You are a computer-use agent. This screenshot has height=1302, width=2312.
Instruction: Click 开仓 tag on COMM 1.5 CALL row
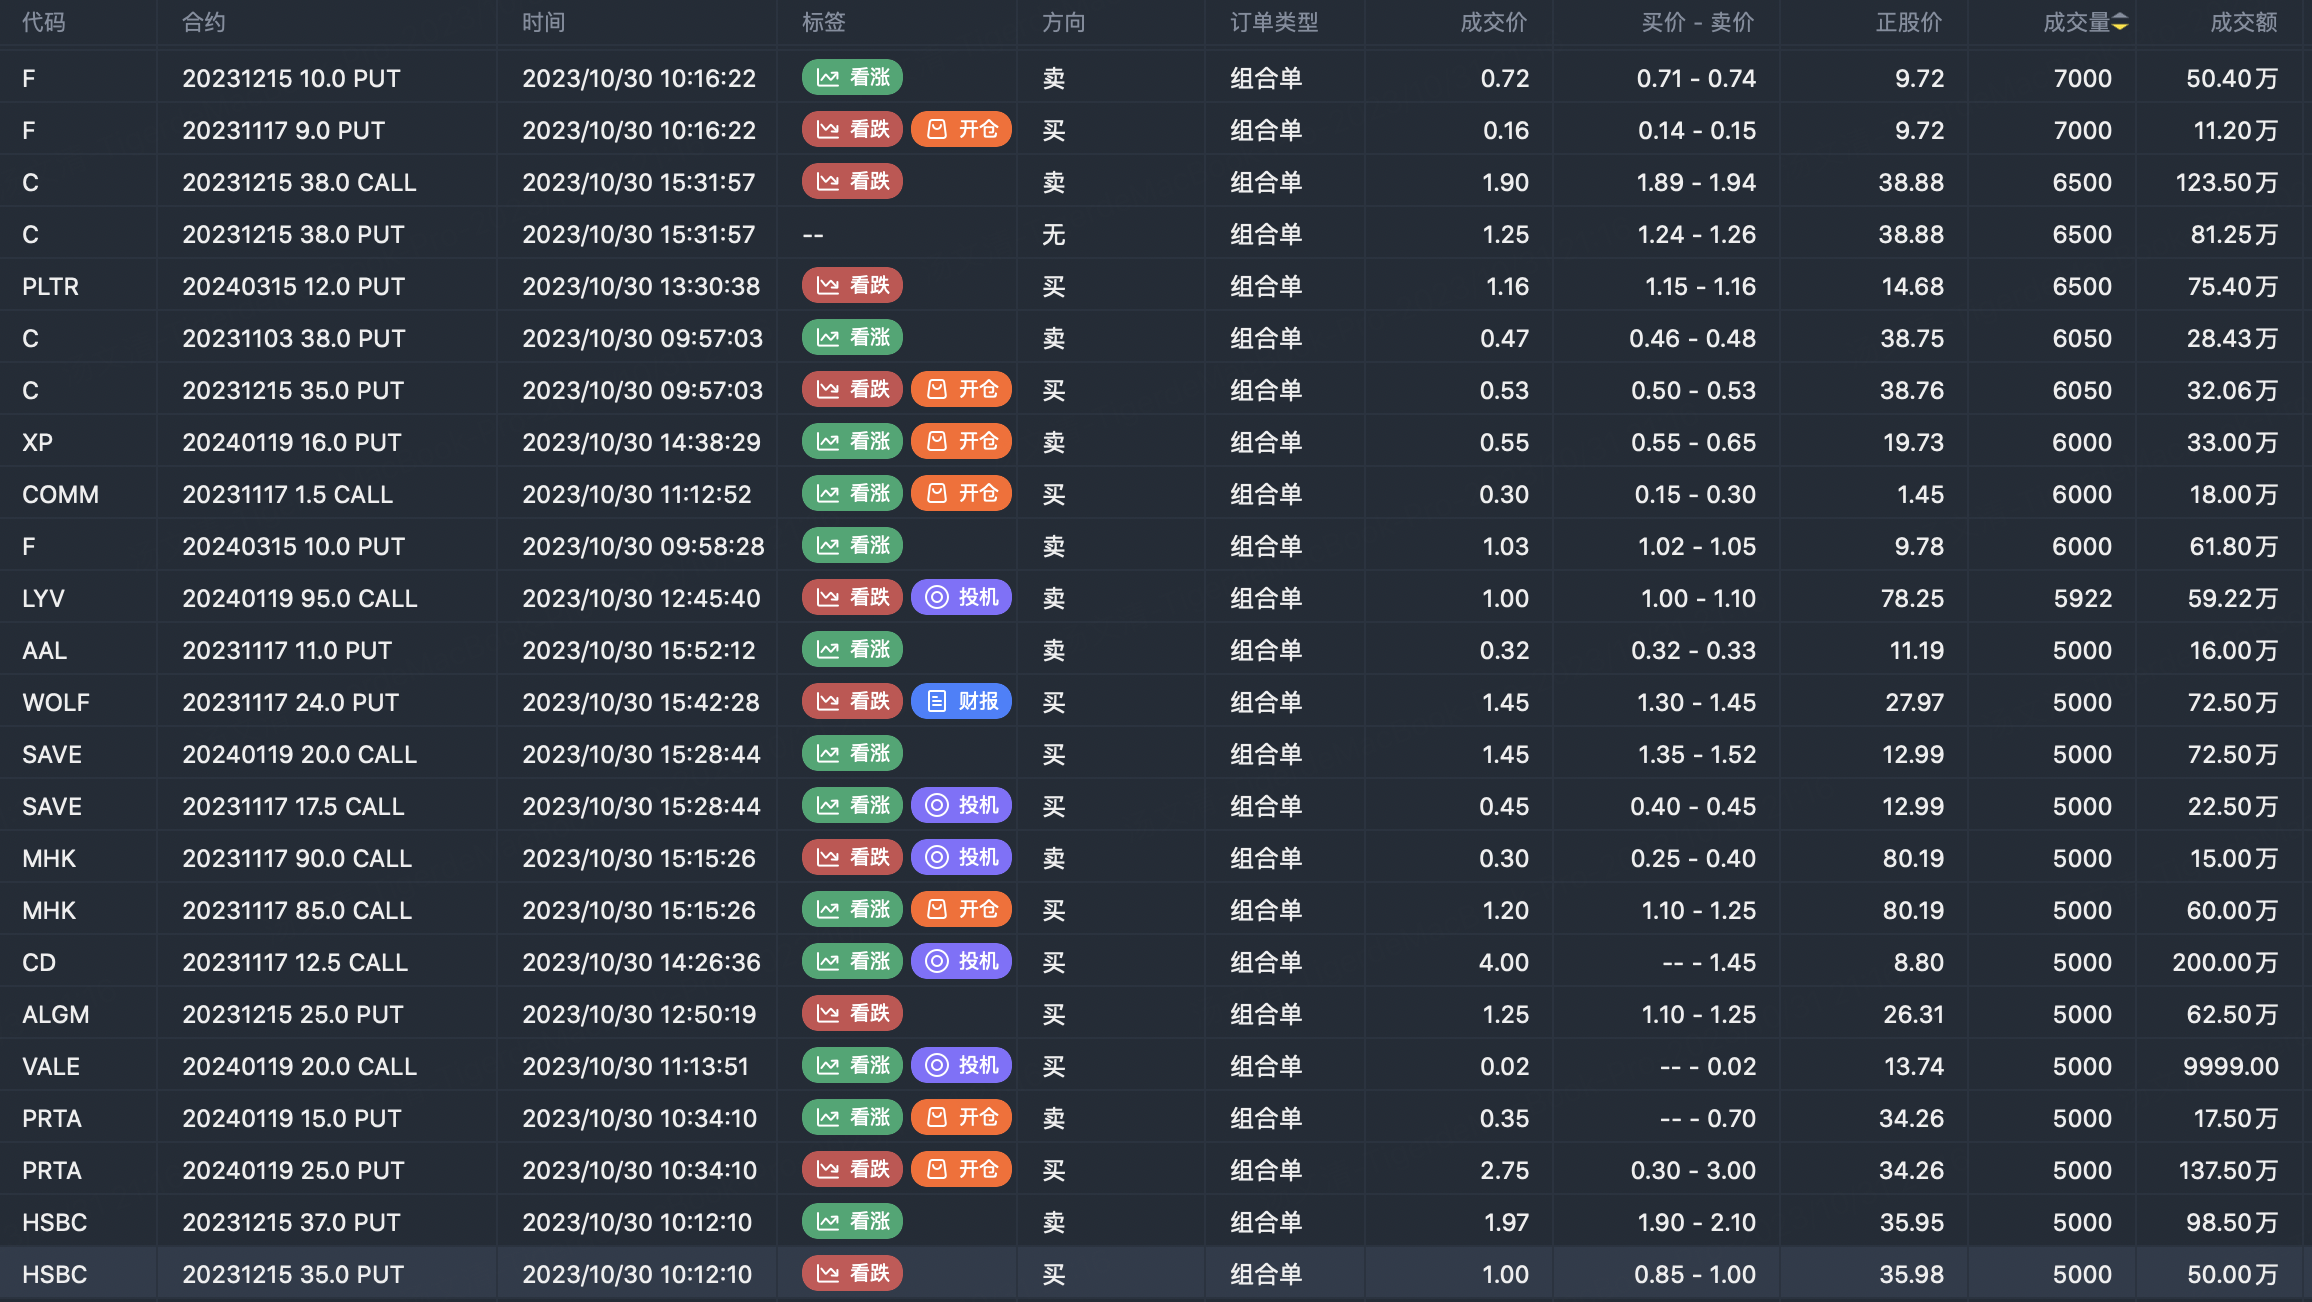961,494
